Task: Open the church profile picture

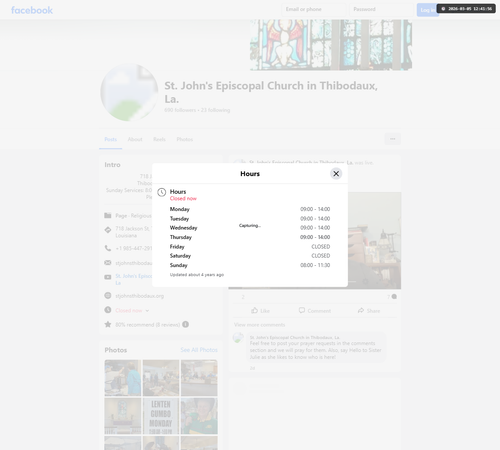Action: pos(129,92)
